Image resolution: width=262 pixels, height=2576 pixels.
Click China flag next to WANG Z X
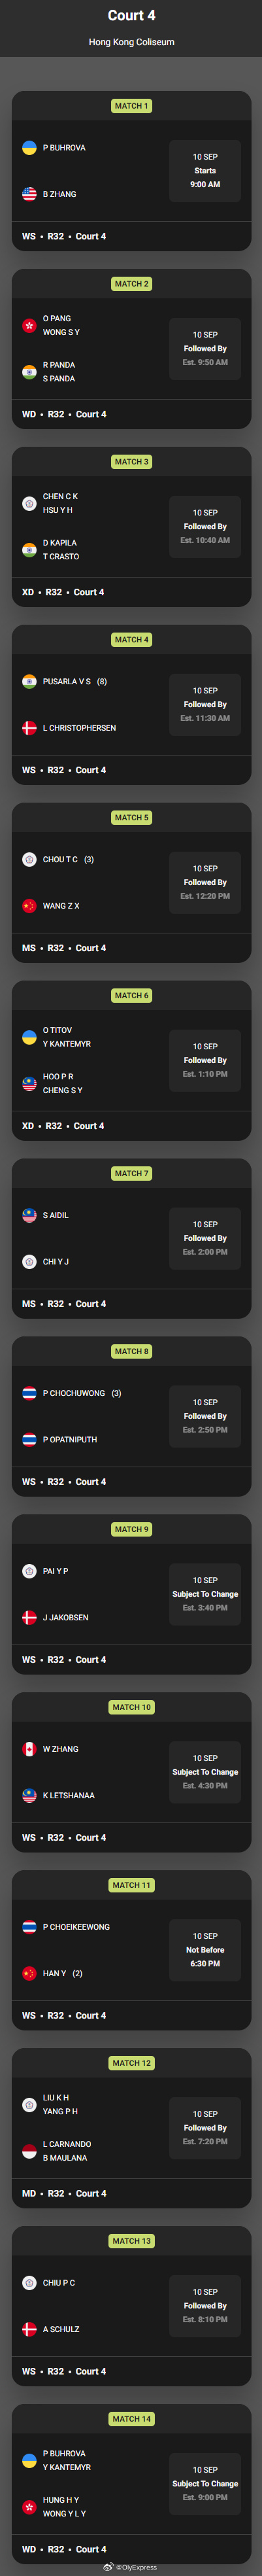click(x=29, y=906)
